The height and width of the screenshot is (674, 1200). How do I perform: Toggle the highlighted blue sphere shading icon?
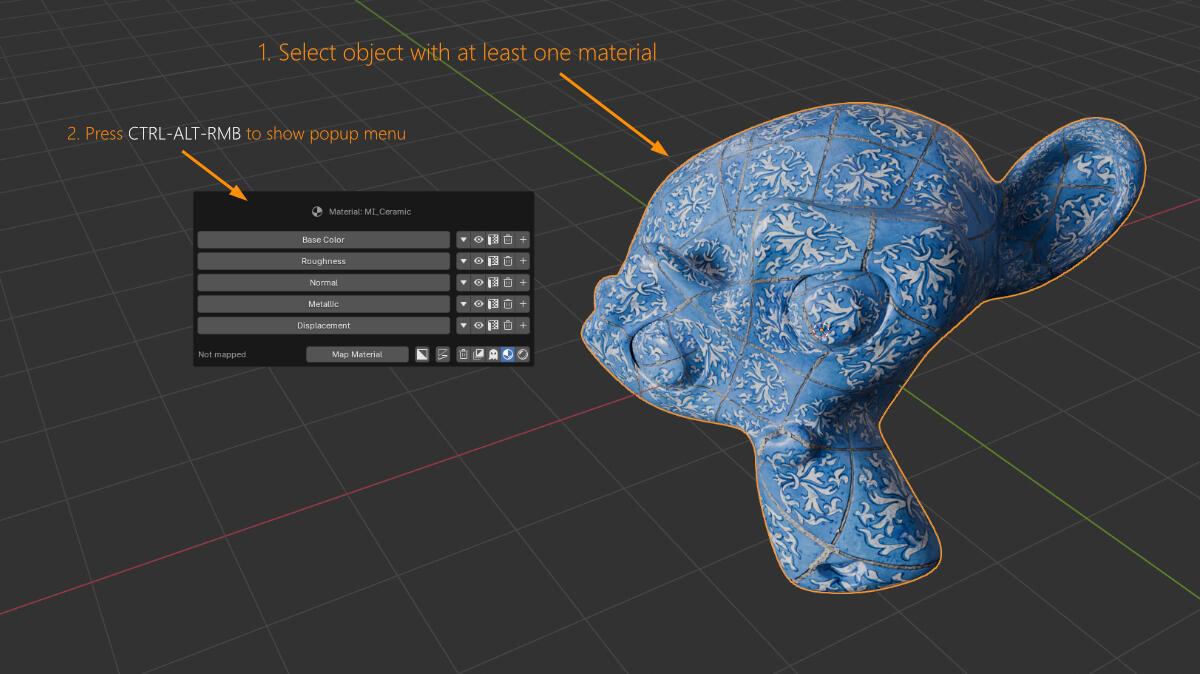click(507, 354)
